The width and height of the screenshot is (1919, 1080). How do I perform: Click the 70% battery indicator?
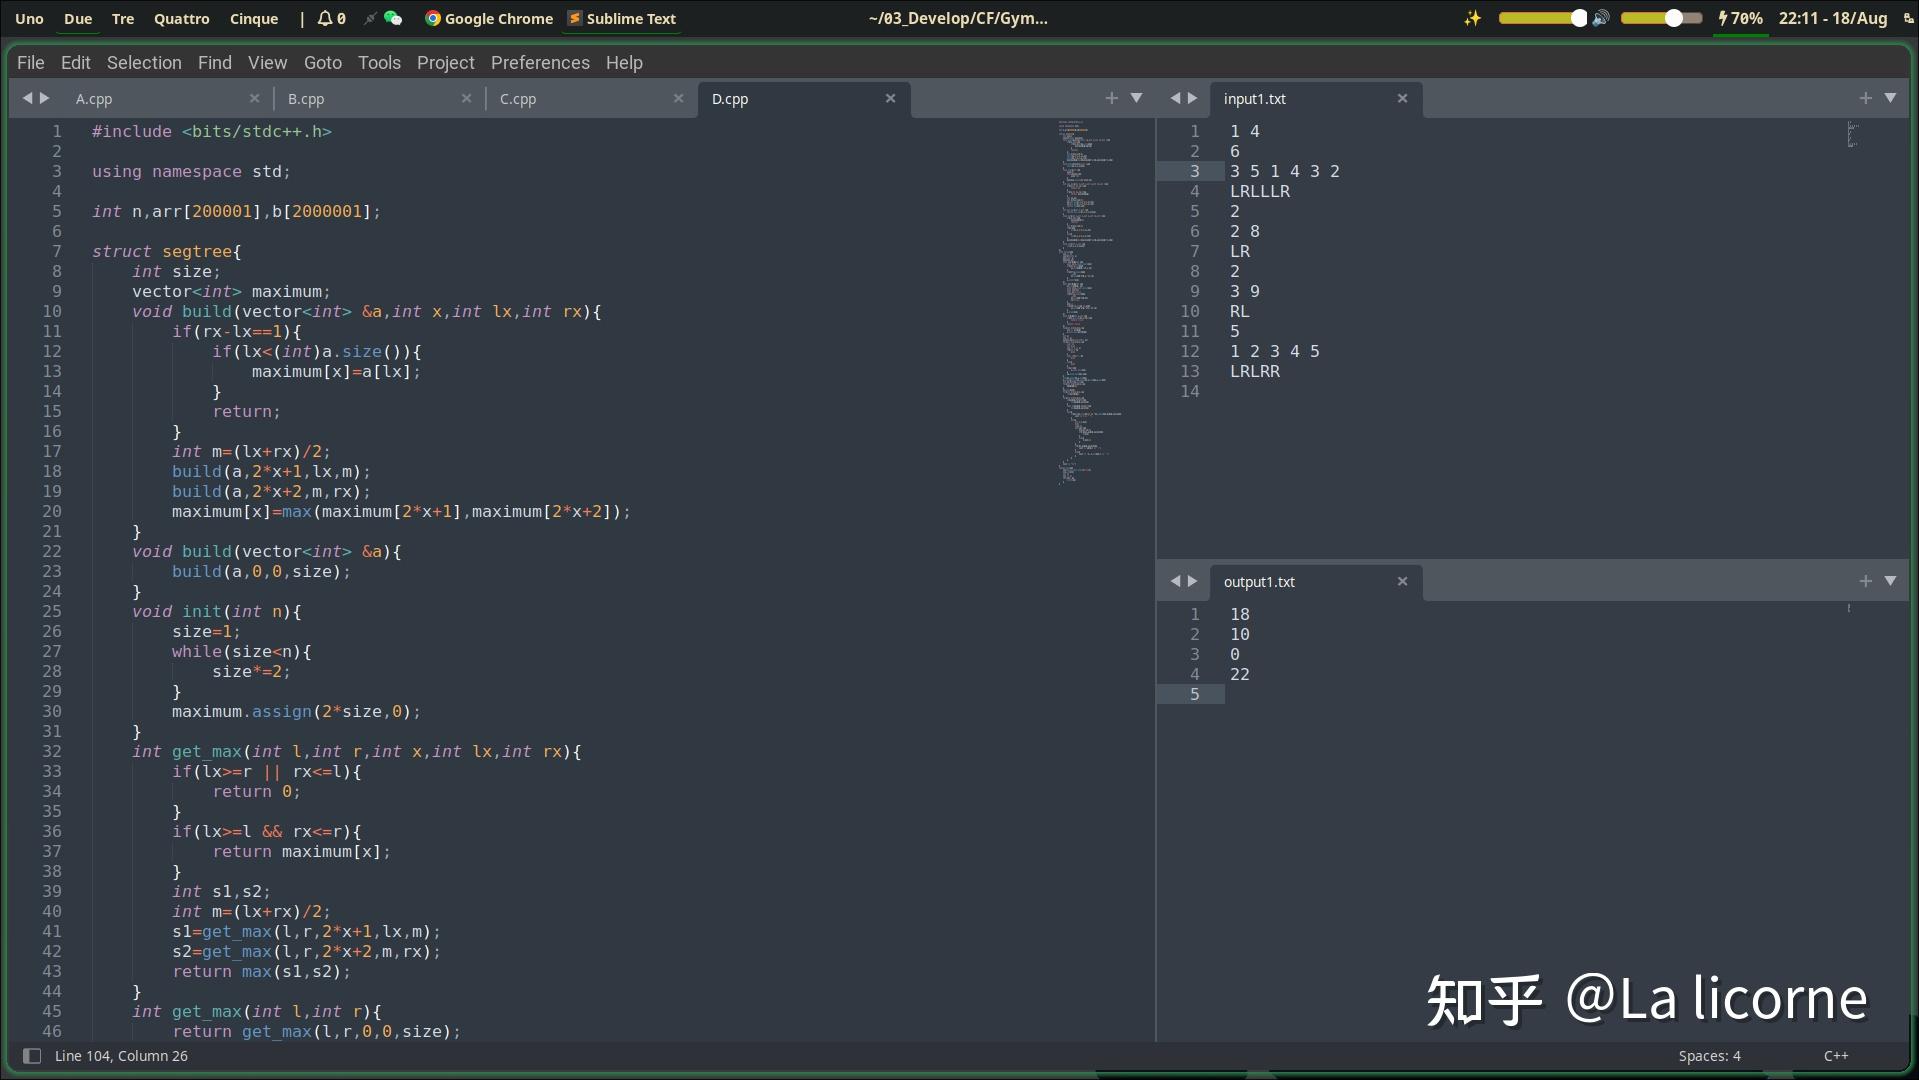1743,18
